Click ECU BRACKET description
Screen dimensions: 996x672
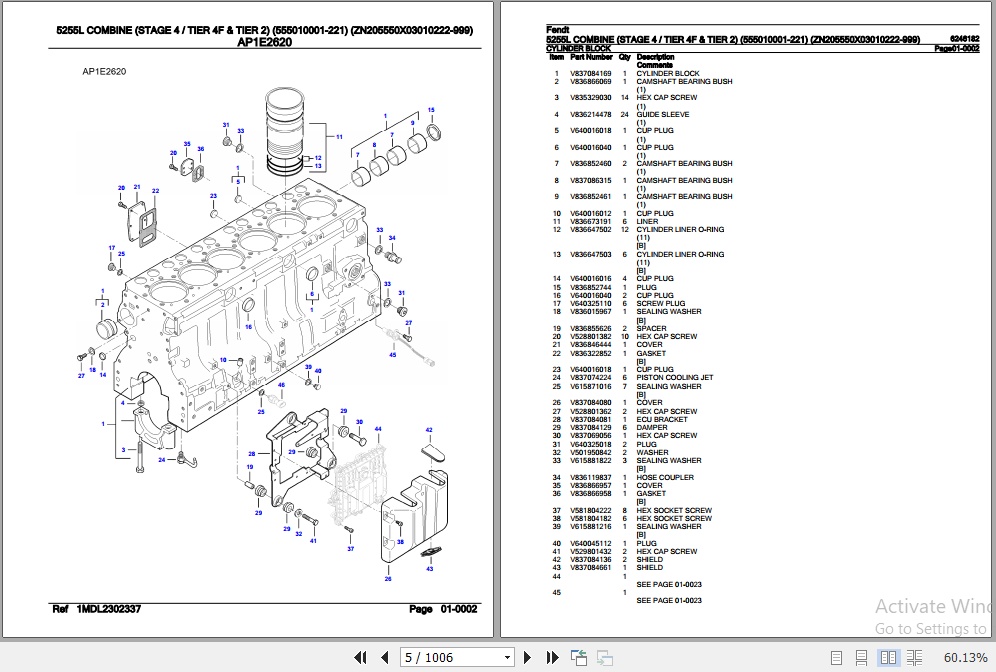click(662, 419)
